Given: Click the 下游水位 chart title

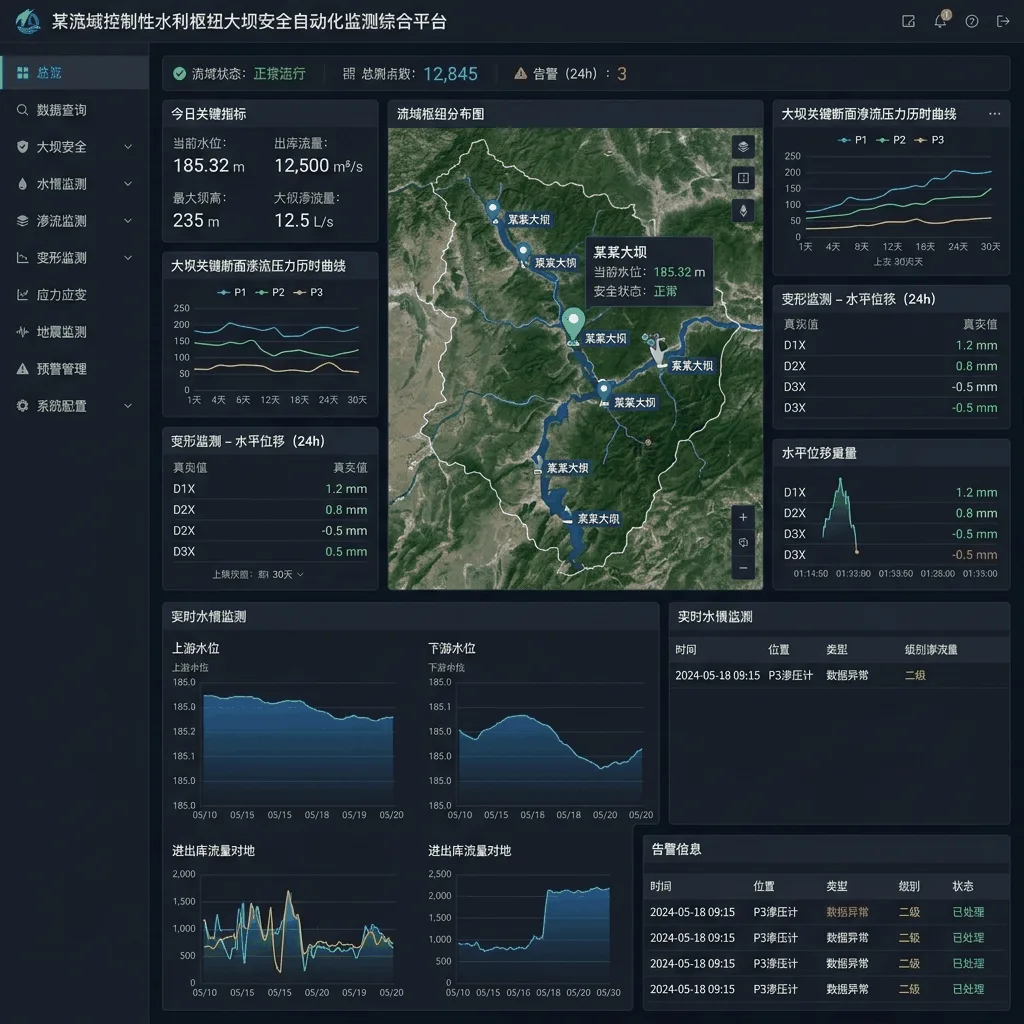Looking at the screenshot, I should [x=451, y=648].
